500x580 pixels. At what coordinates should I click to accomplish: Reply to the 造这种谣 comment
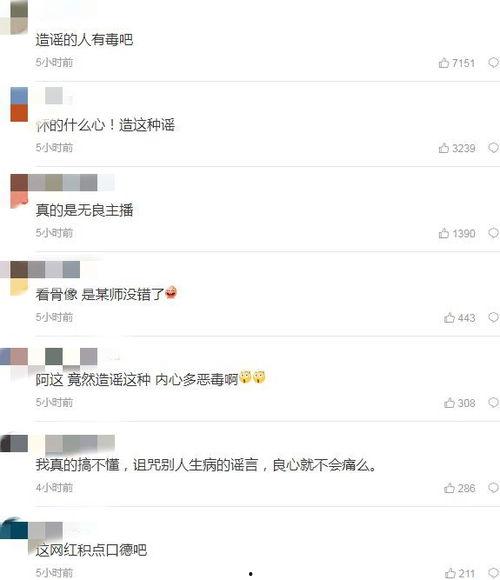click(x=493, y=148)
